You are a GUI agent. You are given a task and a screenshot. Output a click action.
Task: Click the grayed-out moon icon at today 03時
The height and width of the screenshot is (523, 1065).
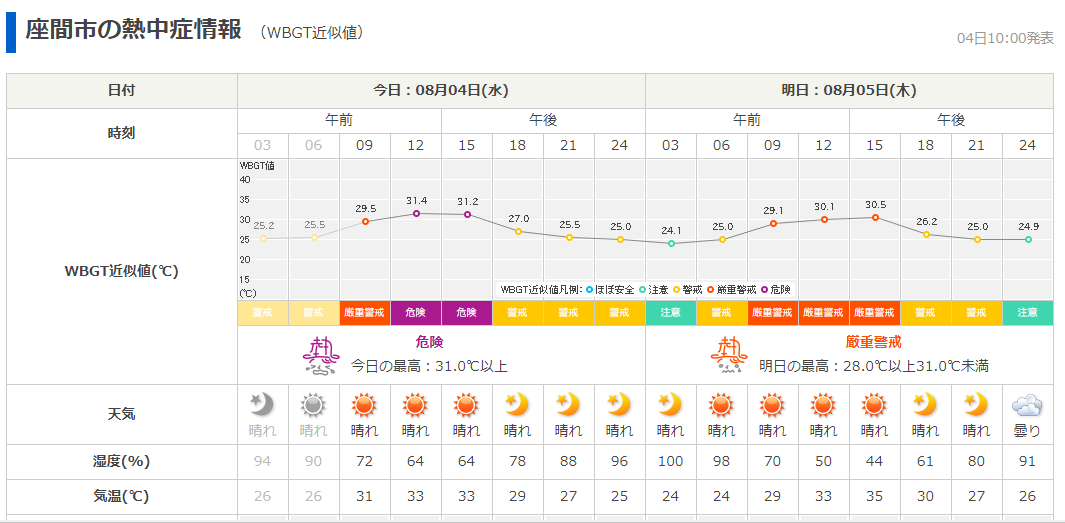[262, 405]
